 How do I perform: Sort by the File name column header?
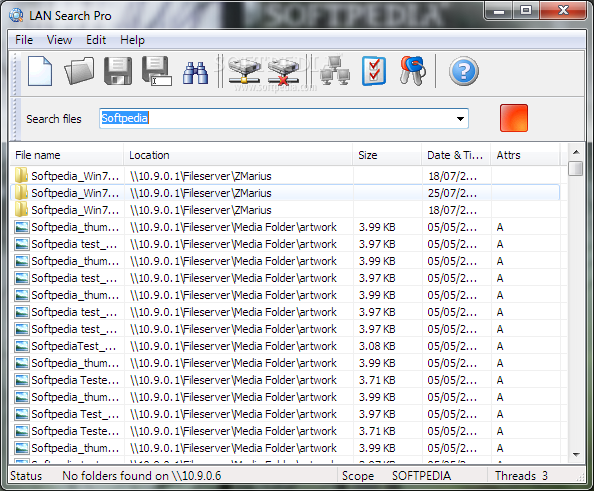pos(67,155)
